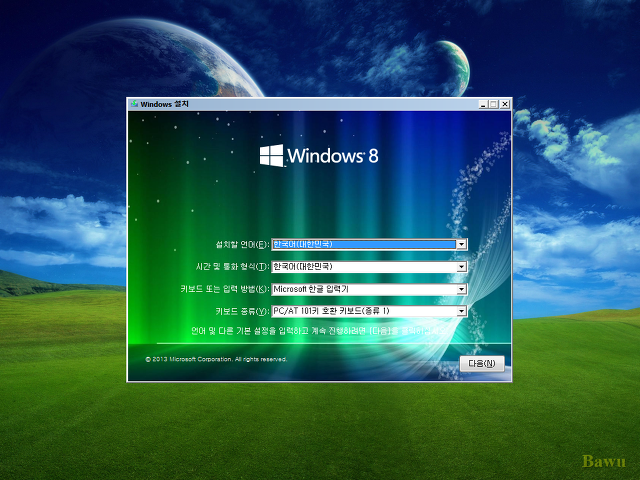Maximize the Windows 설치 window
This screenshot has height=480, width=640.
coord(493,104)
